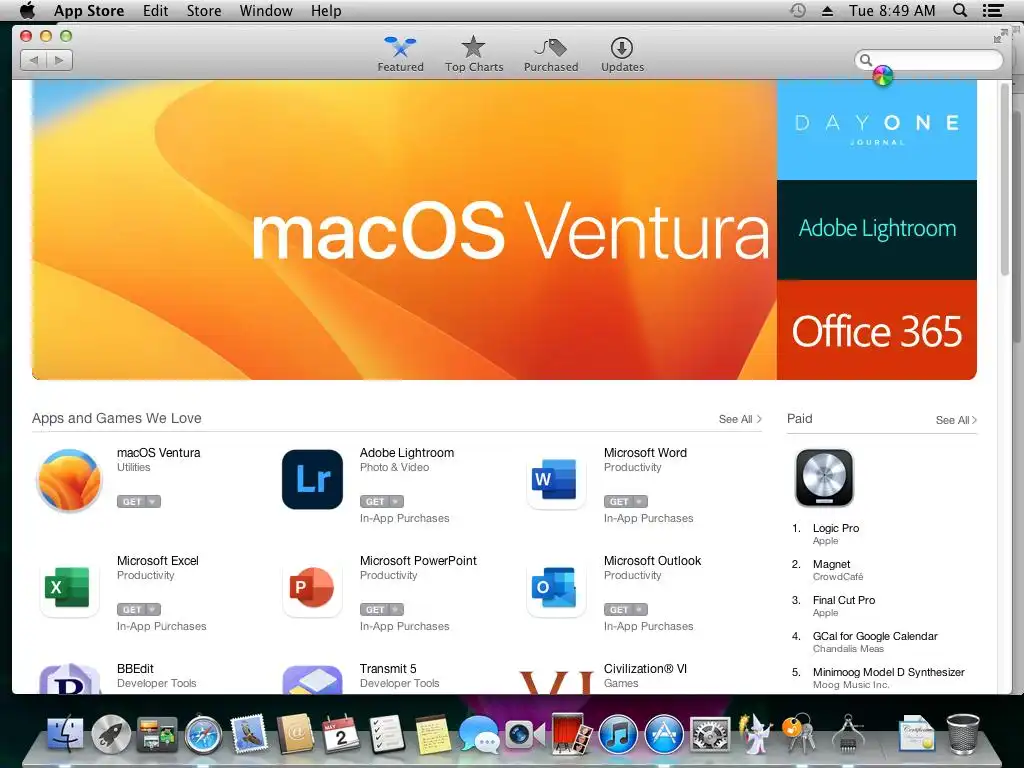Open the Trash in the Dock
1024x768 pixels.
click(963, 734)
